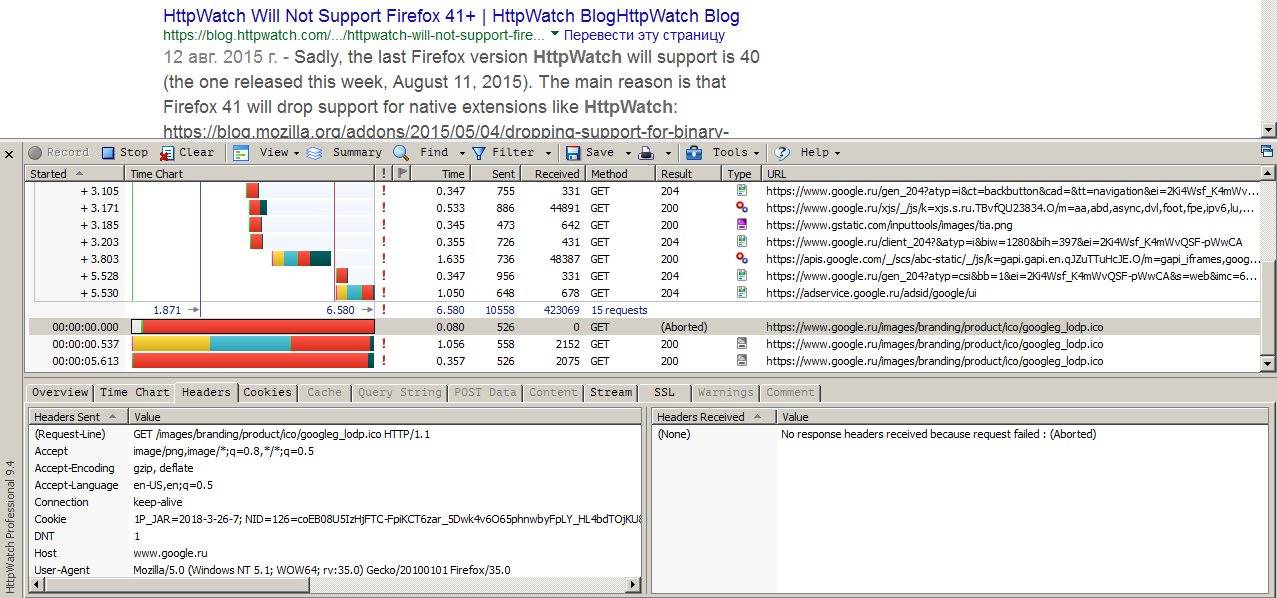Click warning mark on the +5.530 row
Image resolution: width=1277 pixels, height=598 pixels.
coord(384,293)
